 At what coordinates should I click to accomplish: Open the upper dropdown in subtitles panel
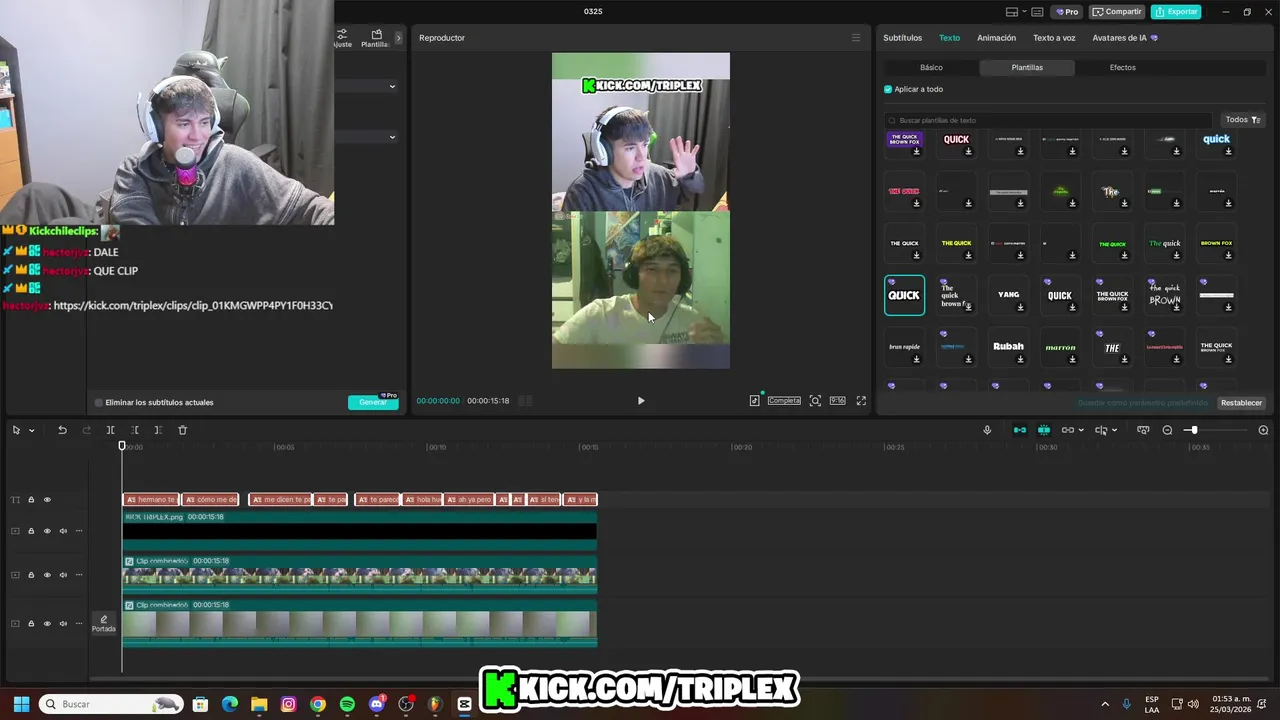[392, 87]
